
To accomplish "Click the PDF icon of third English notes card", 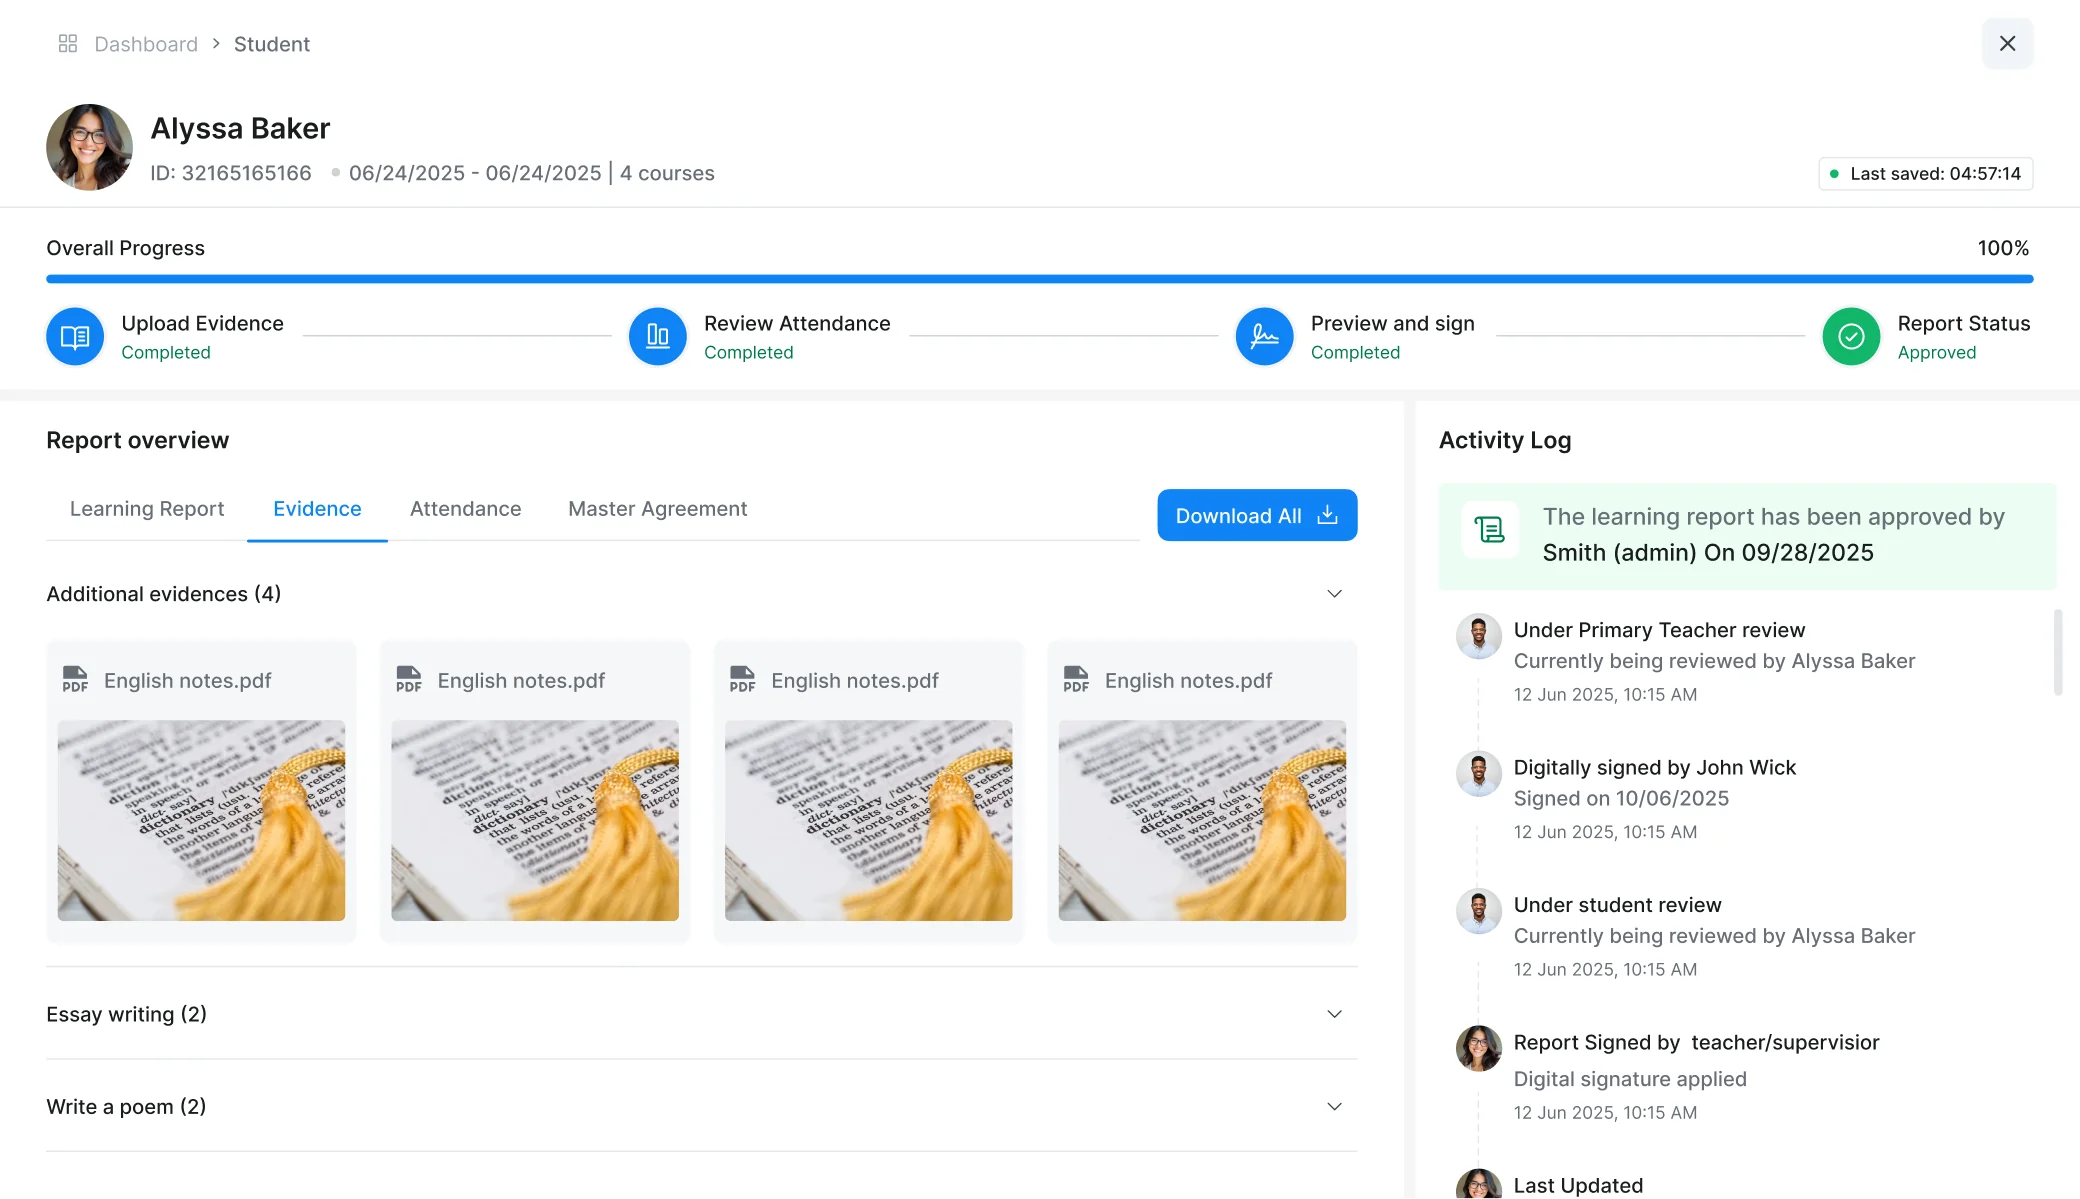I will [742, 680].
